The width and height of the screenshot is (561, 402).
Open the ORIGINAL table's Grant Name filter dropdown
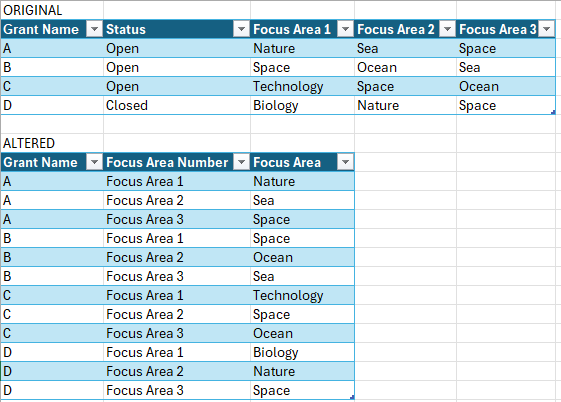(94, 29)
